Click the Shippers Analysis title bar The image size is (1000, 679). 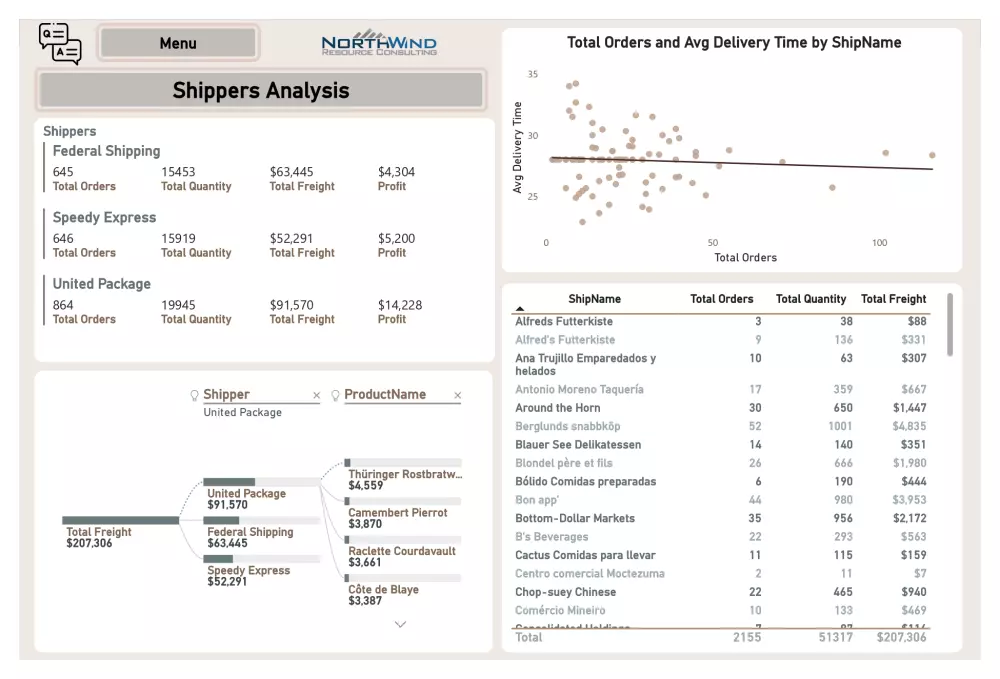[x=262, y=90]
